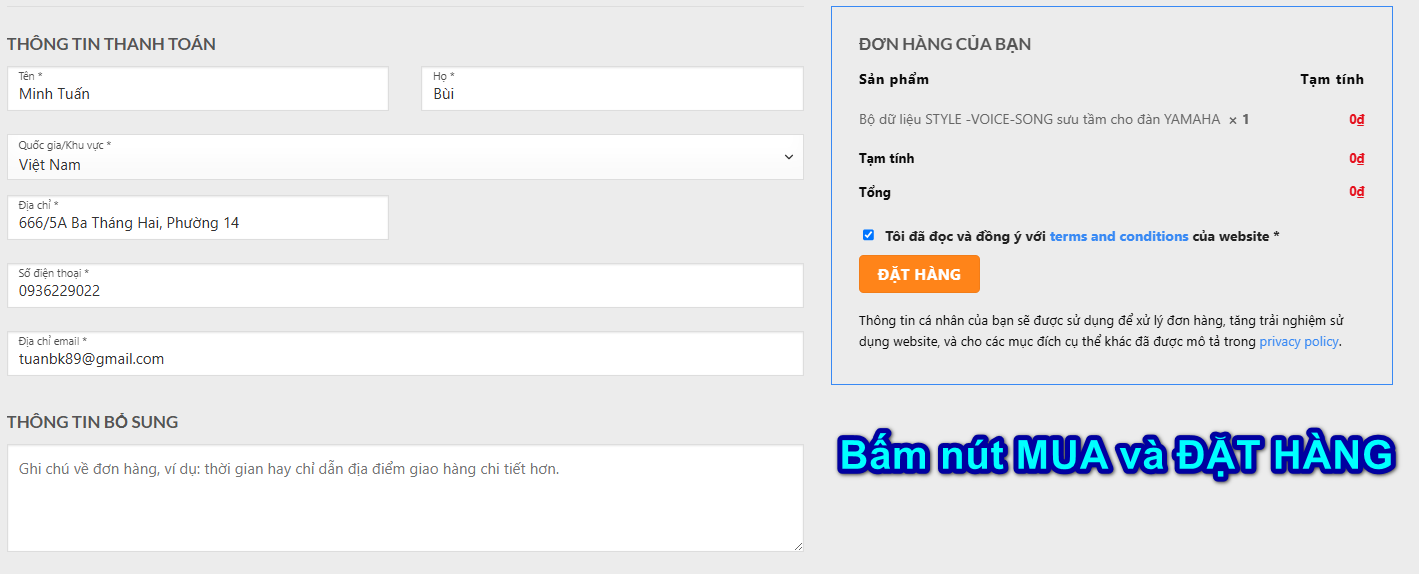
Task: Click the ĐẶT HÀNG button
Action: (919, 274)
